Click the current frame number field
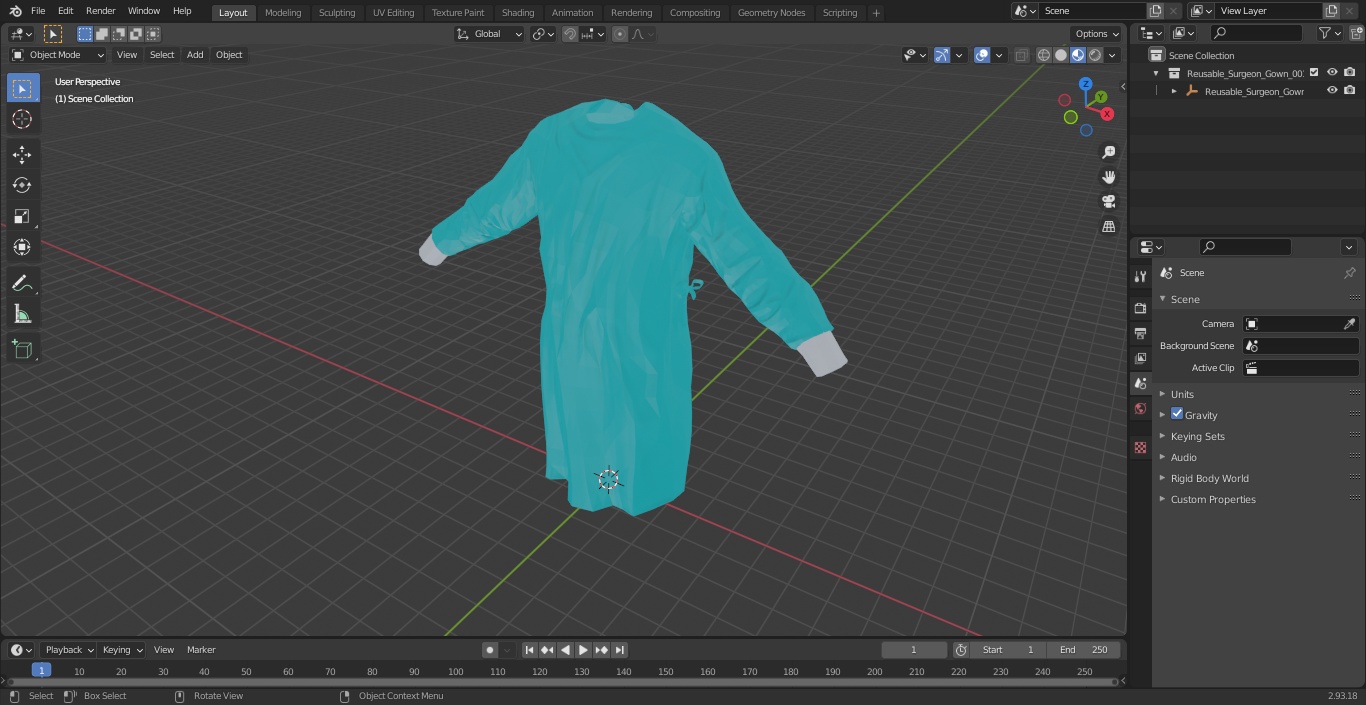This screenshot has height=705, width=1366. pos(914,650)
